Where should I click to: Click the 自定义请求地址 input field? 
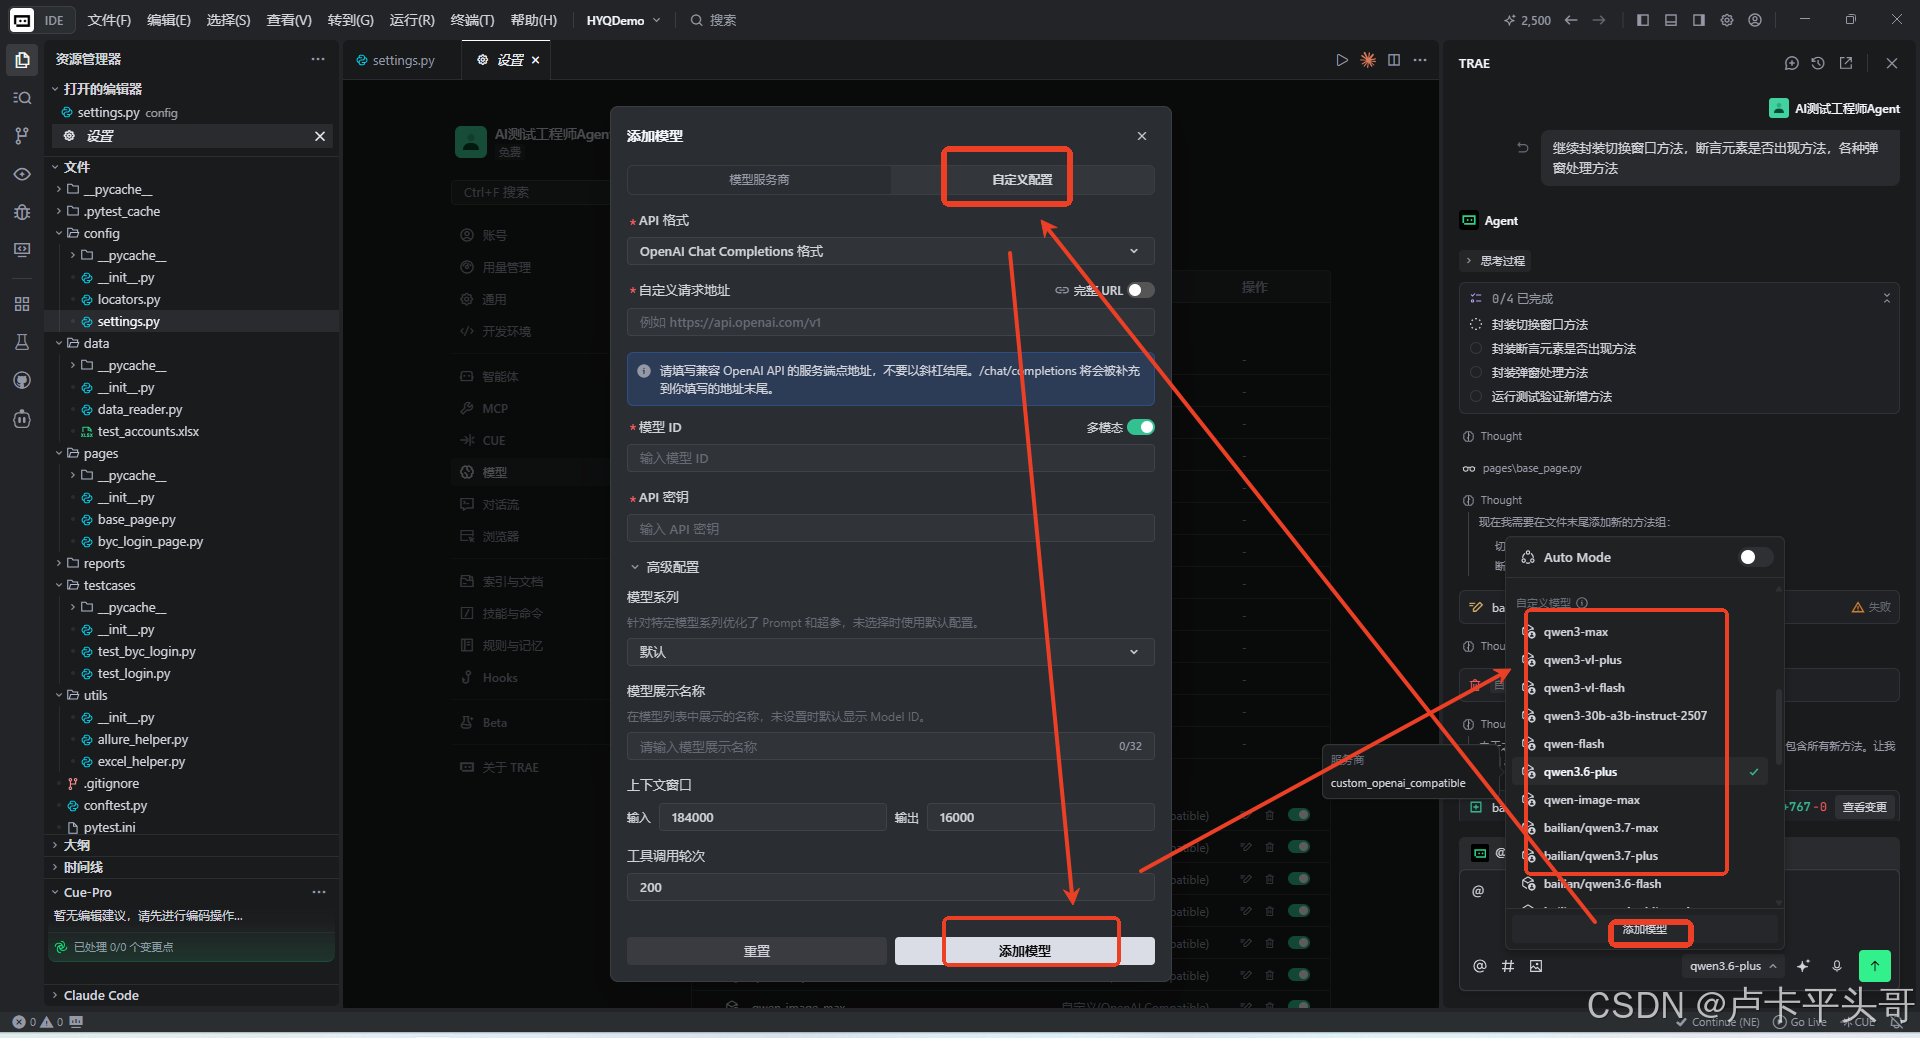click(890, 322)
